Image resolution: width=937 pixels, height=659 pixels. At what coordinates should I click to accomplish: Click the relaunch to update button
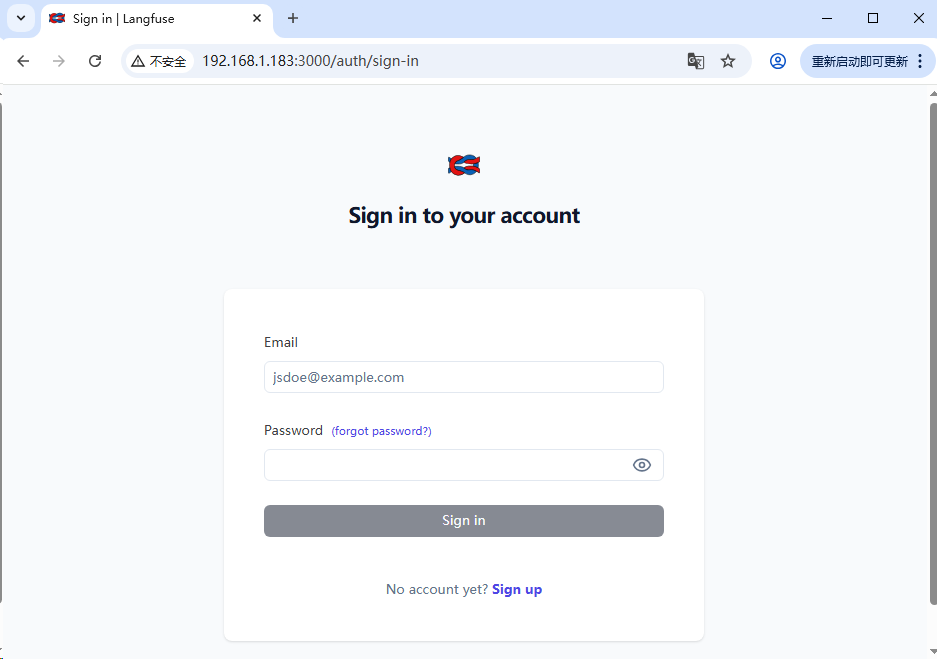tap(859, 61)
